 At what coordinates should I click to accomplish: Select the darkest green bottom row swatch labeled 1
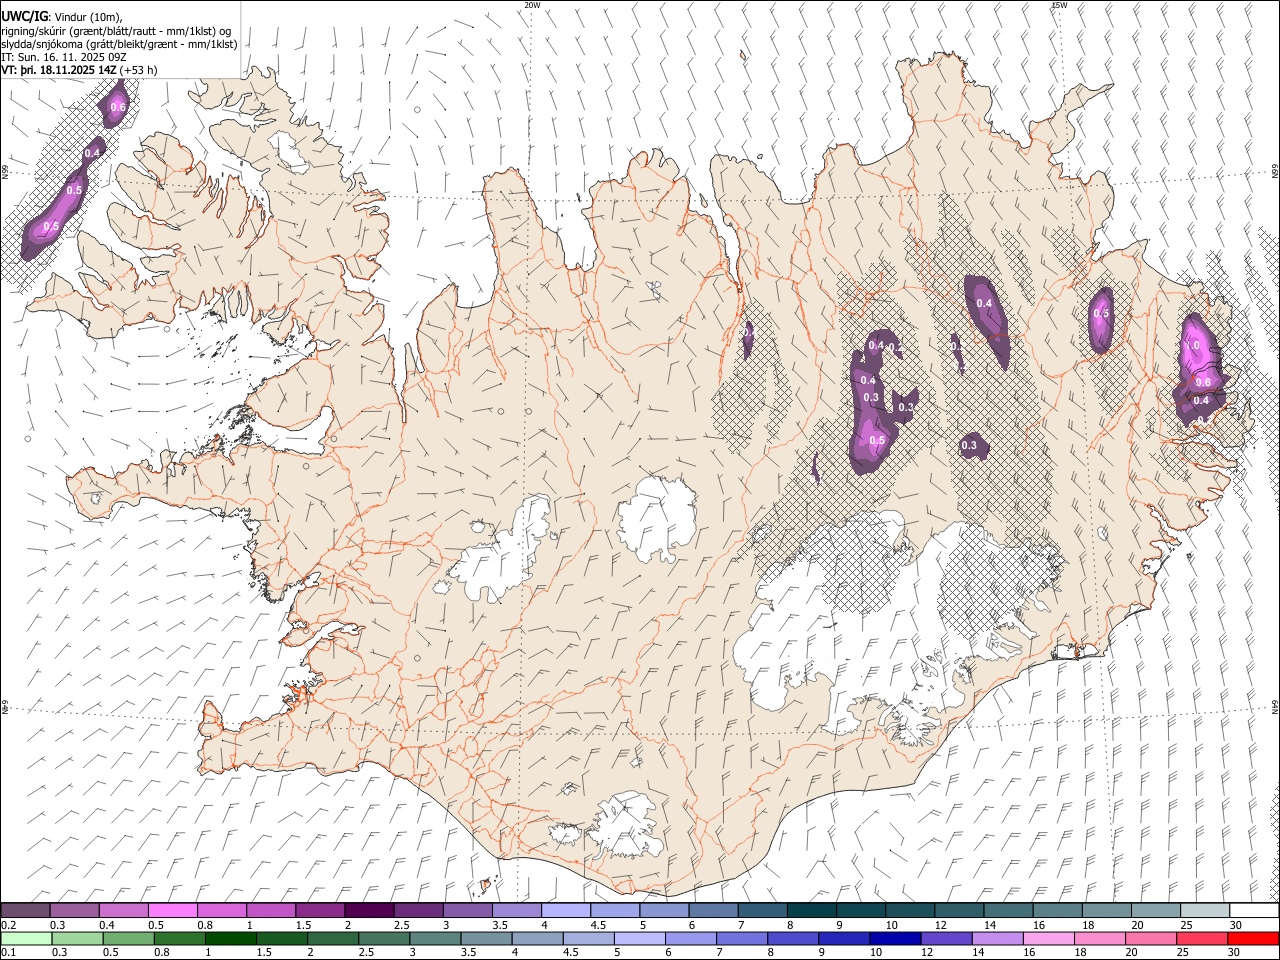point(230,939)
